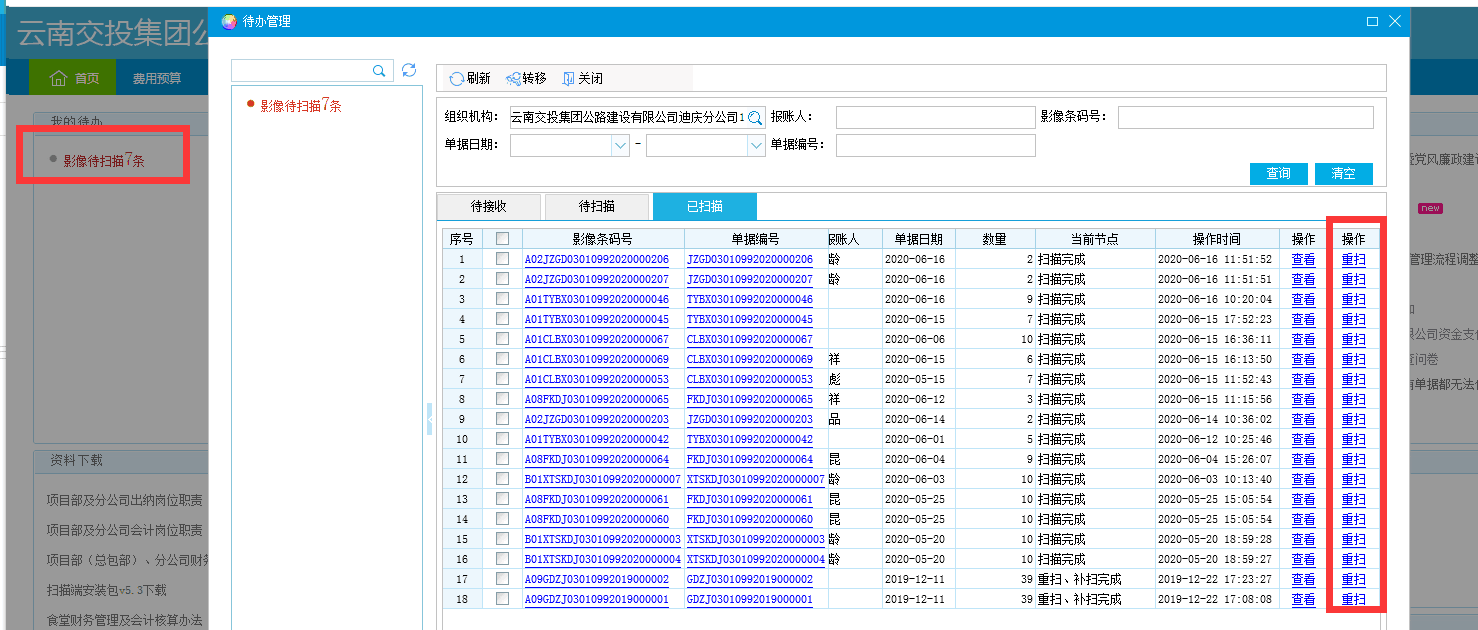Click the magnifier in the left search box
Image resolution: width=1478 pixels, height=630 pixels.
tap(379, 70)
